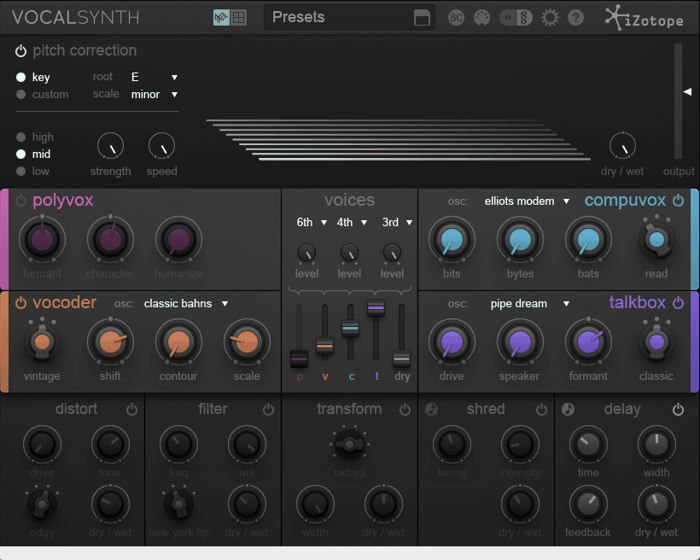Choose the high vocal range
Image resolution: width=700 pixels, height=560 pixels.
21,137
